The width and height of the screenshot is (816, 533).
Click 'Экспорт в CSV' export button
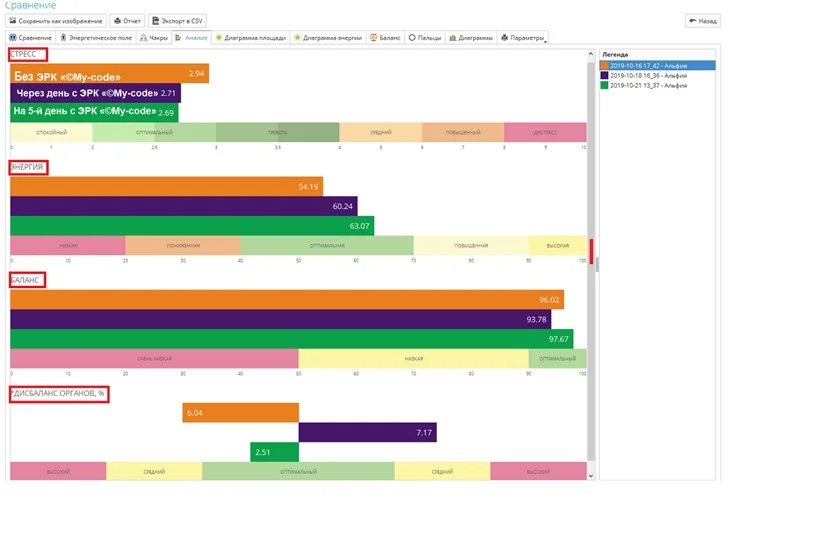(x=178, y=20)
